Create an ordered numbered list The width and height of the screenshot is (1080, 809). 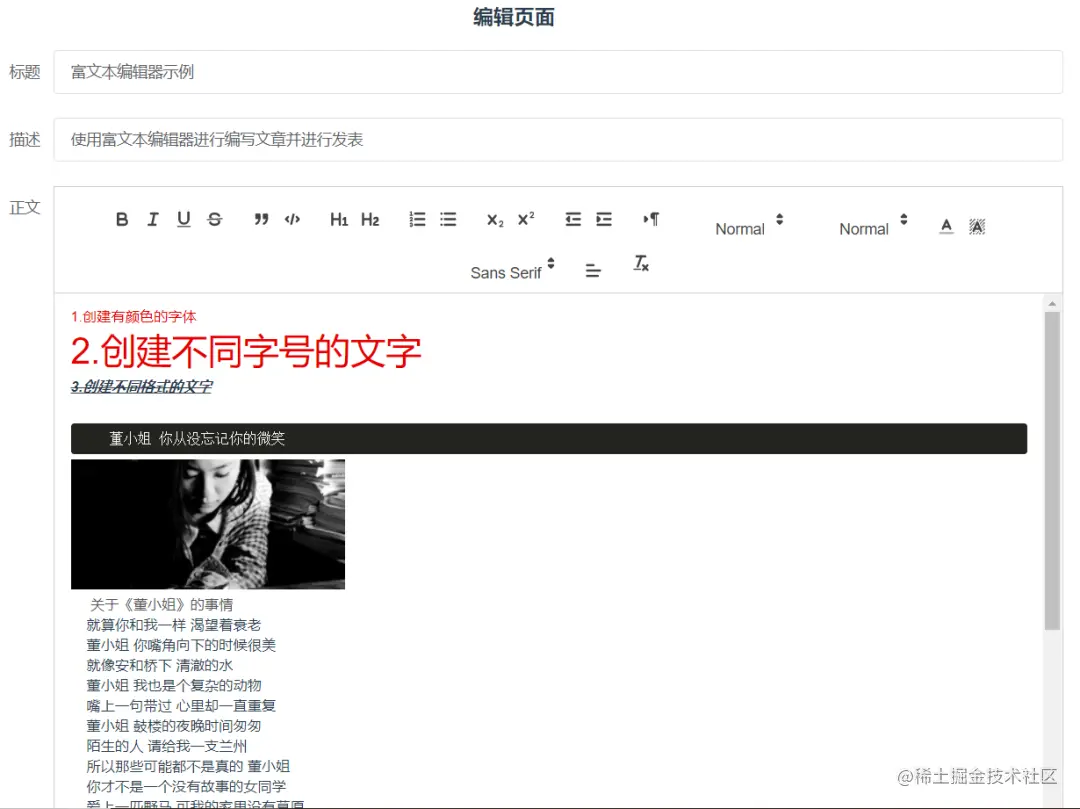coord(417,220)
